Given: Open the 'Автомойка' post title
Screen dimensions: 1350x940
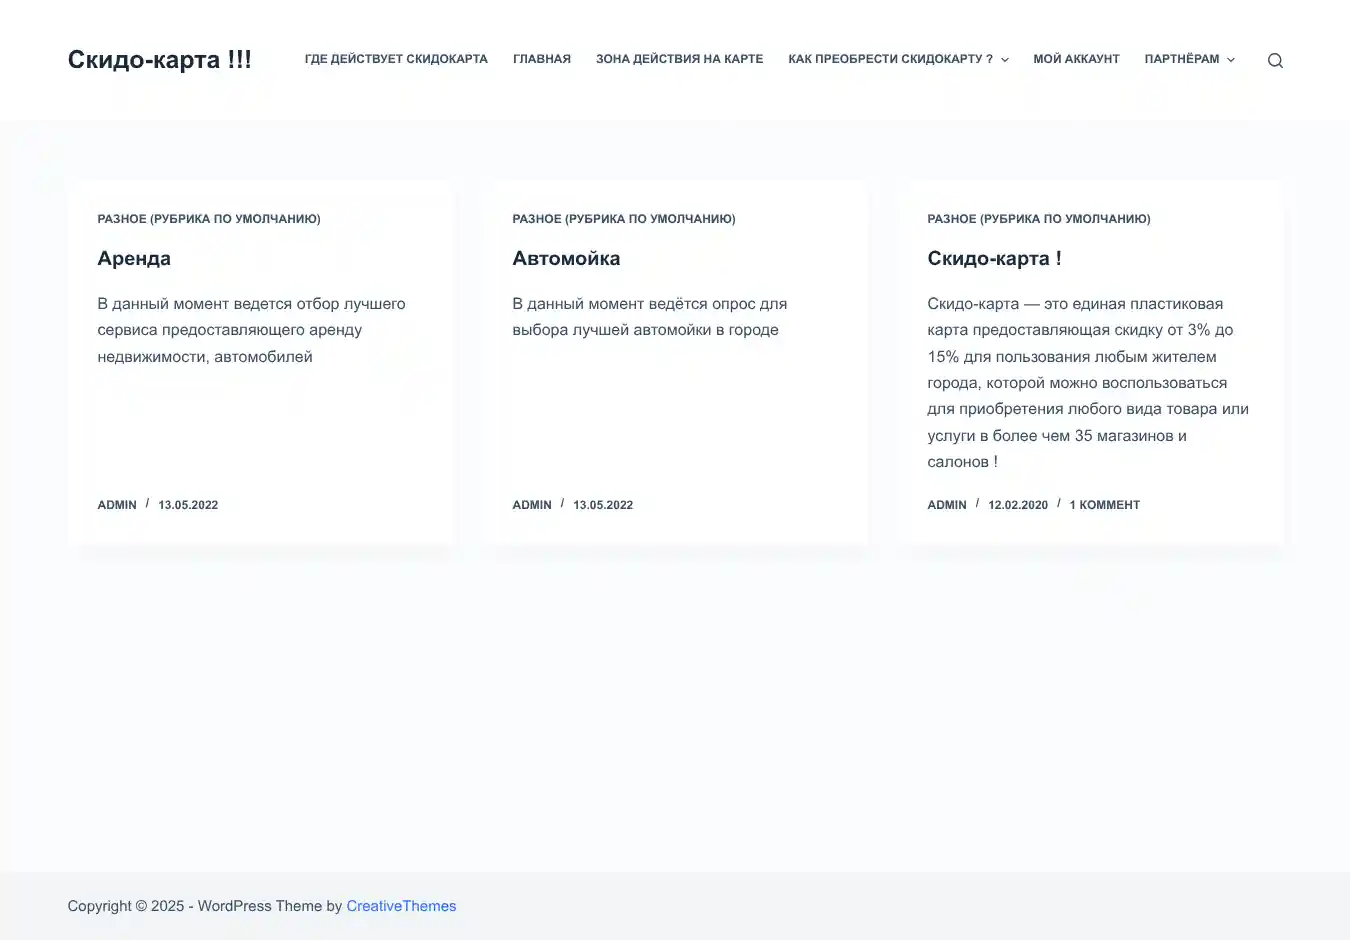Looking at the screenshot, I should pos(566,258).
